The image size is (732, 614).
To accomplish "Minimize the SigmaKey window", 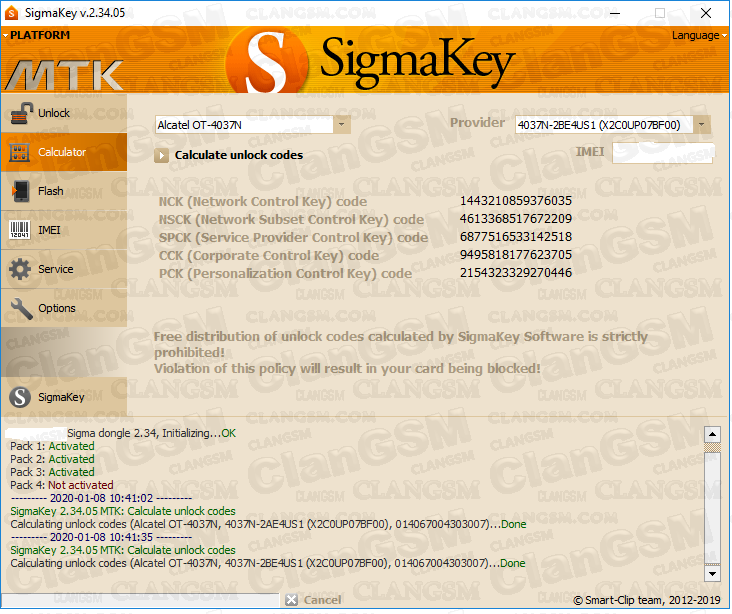I will click(615, 13).
